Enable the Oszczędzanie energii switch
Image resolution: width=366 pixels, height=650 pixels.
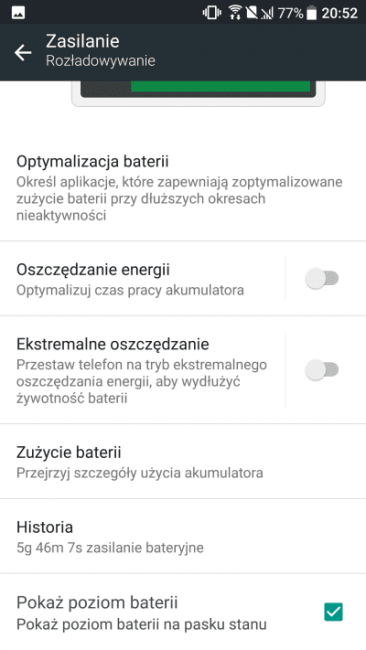coord(322,278)
